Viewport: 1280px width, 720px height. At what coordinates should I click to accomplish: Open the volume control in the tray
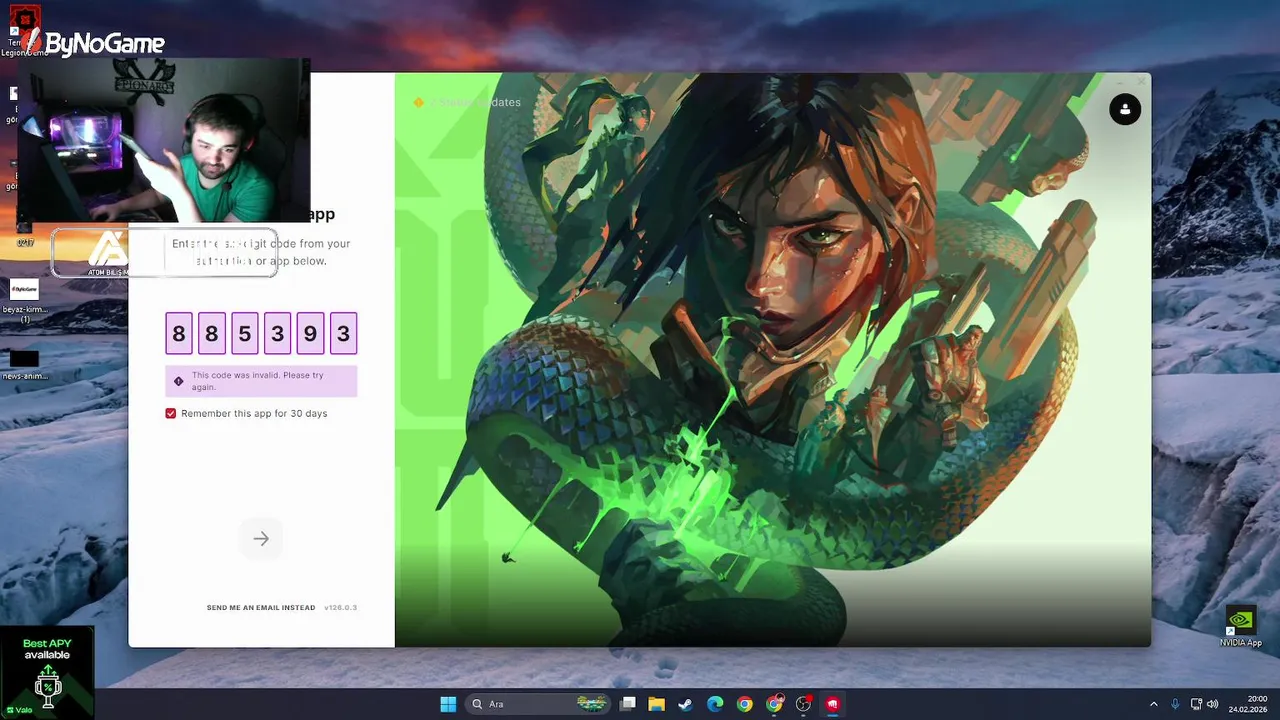pyautogui.click(x=1212, y=704)
